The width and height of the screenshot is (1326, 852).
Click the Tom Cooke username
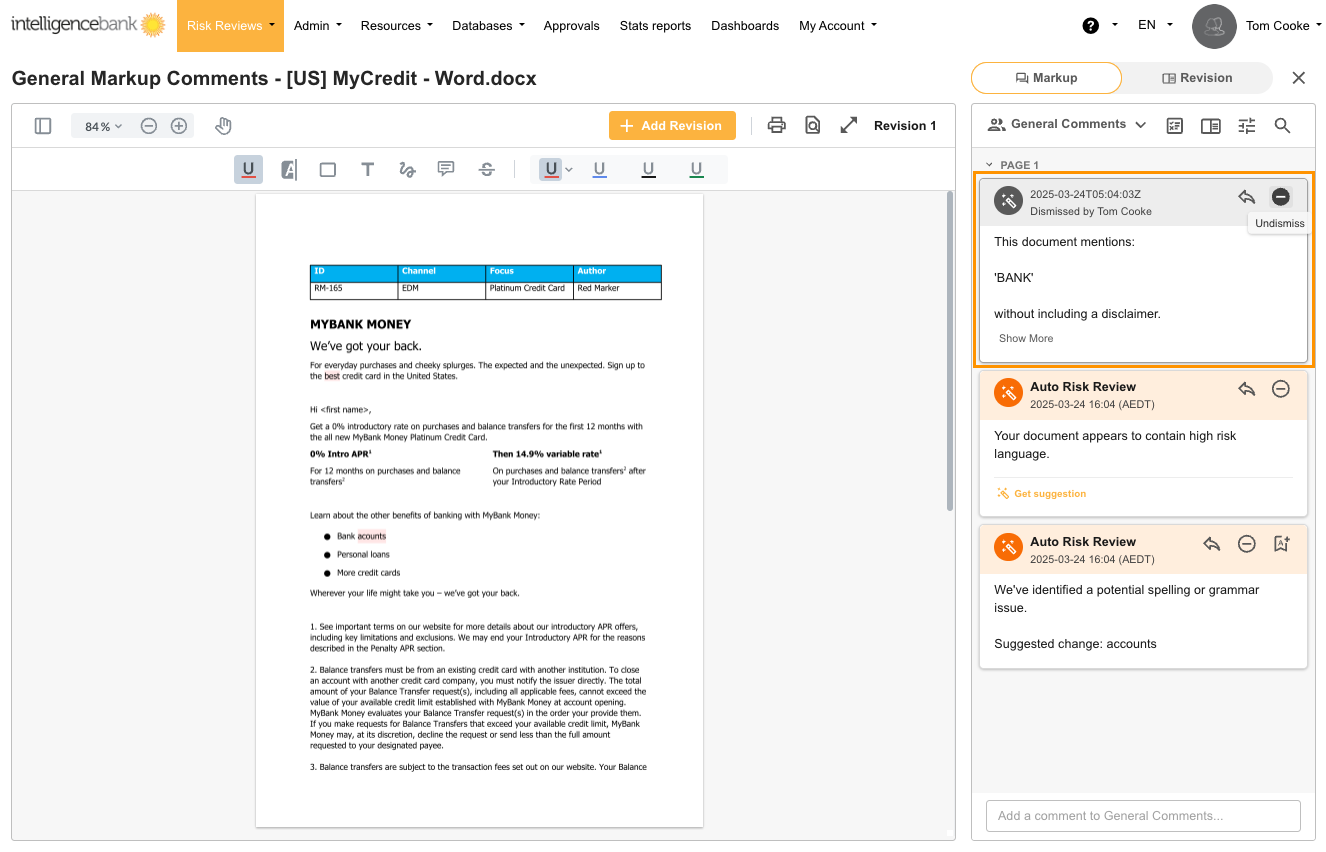click(1278, 26)
